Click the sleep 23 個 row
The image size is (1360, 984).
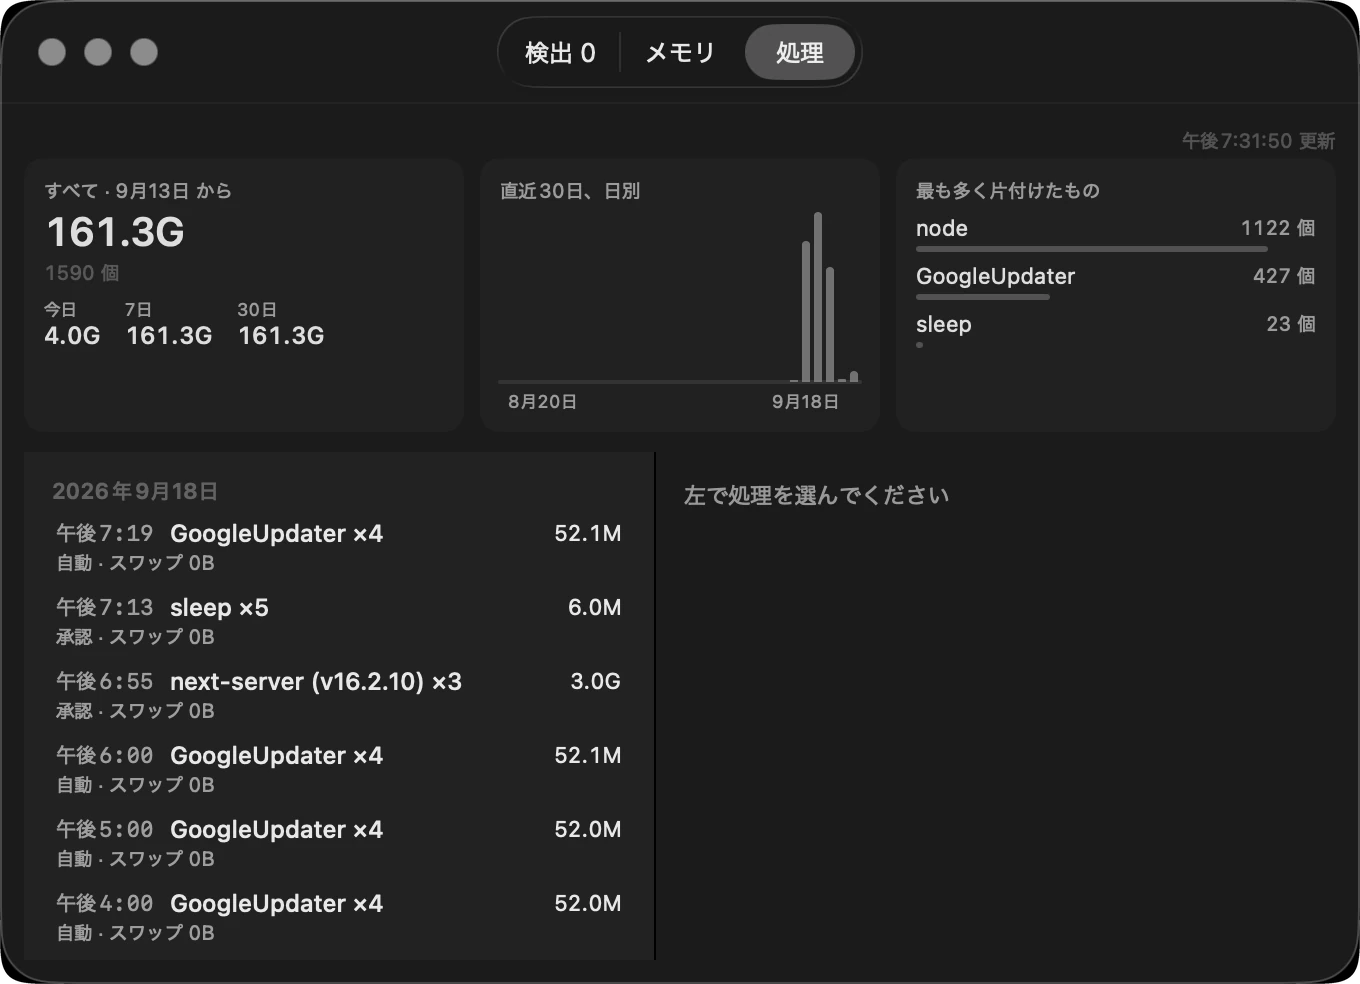1115,330
